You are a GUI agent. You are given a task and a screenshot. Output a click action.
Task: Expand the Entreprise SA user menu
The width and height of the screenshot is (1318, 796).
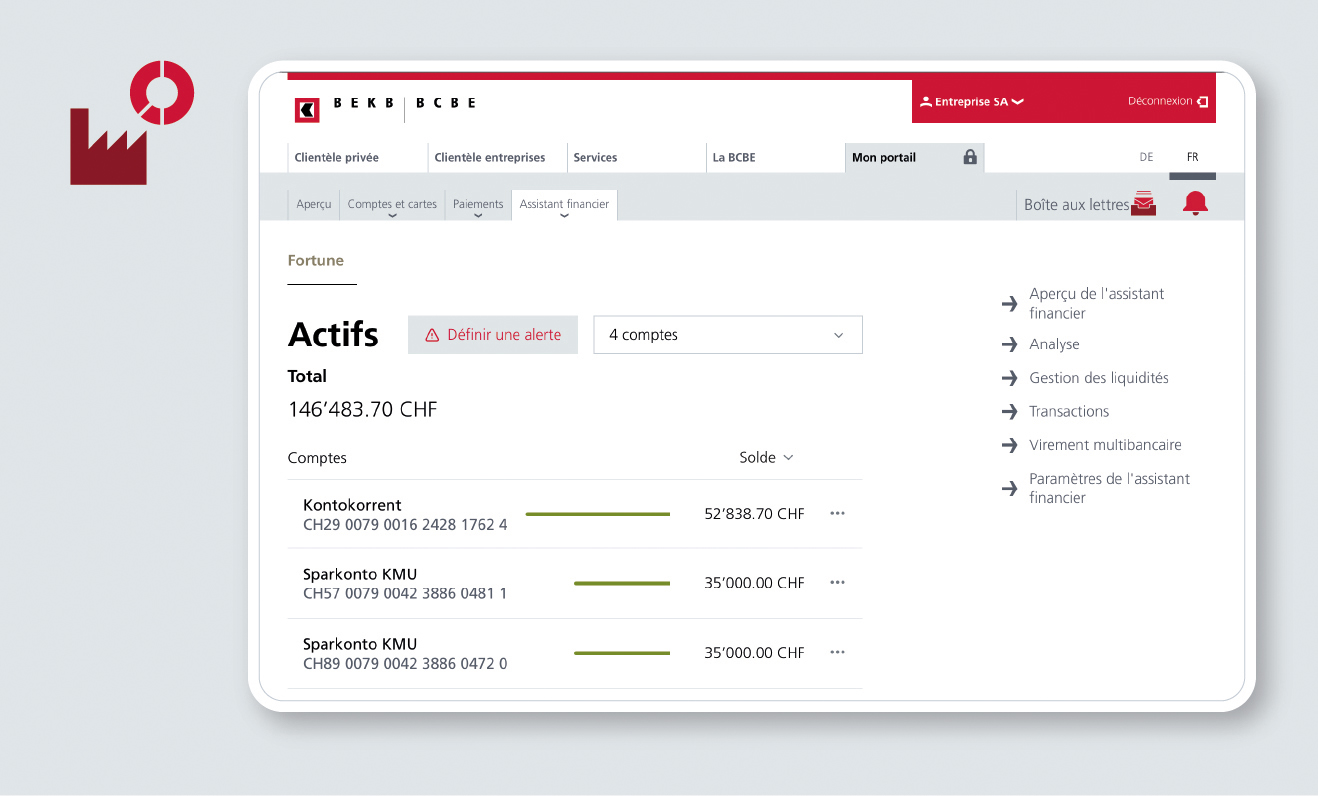pyautogui.click(x=971, y=102)
